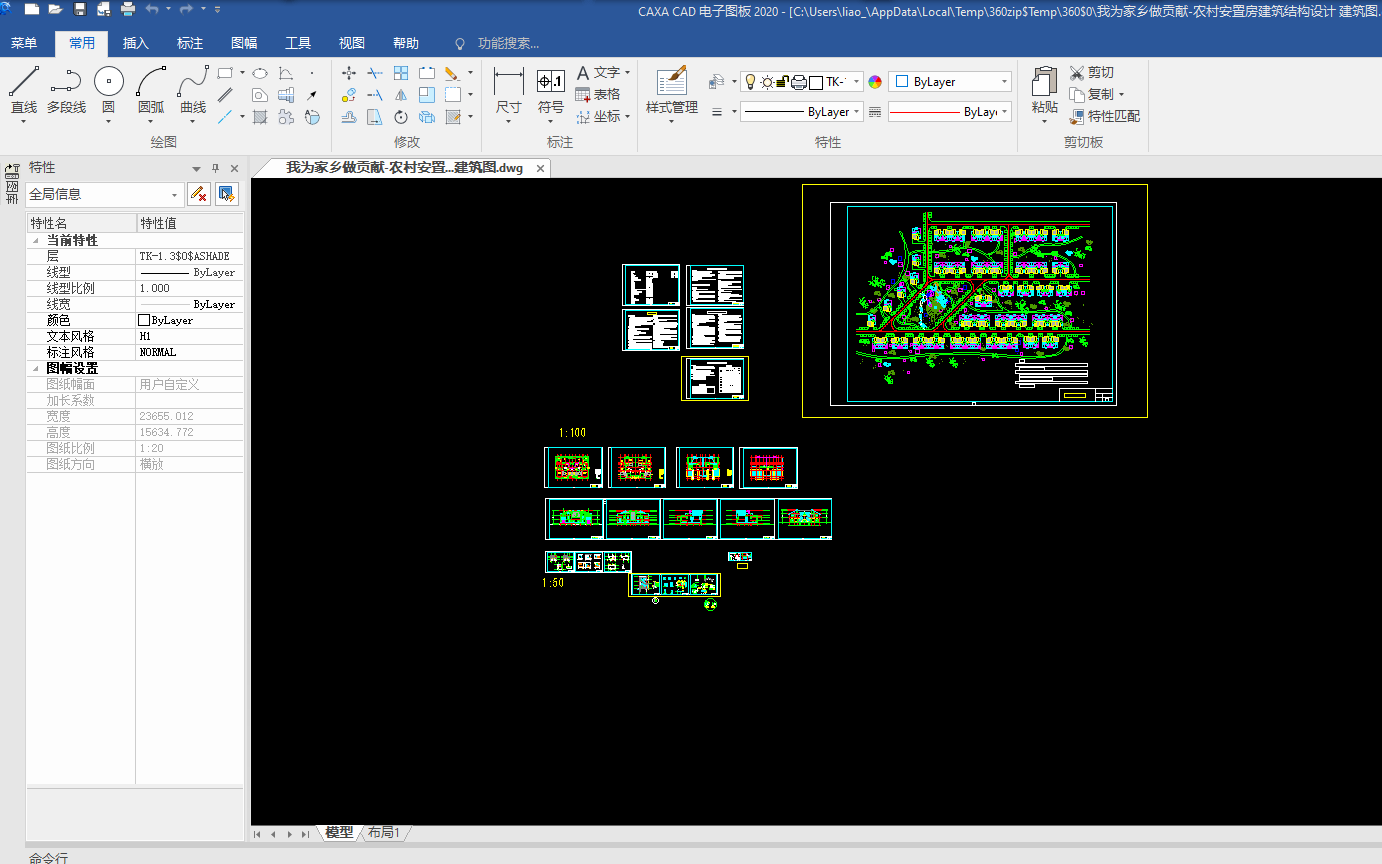
Task: Click the hatch fill tool icon
Action: (260, 117)
